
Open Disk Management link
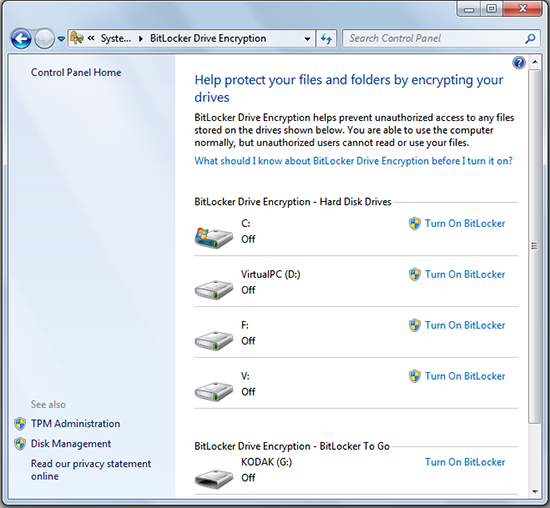tap(71, 443)
